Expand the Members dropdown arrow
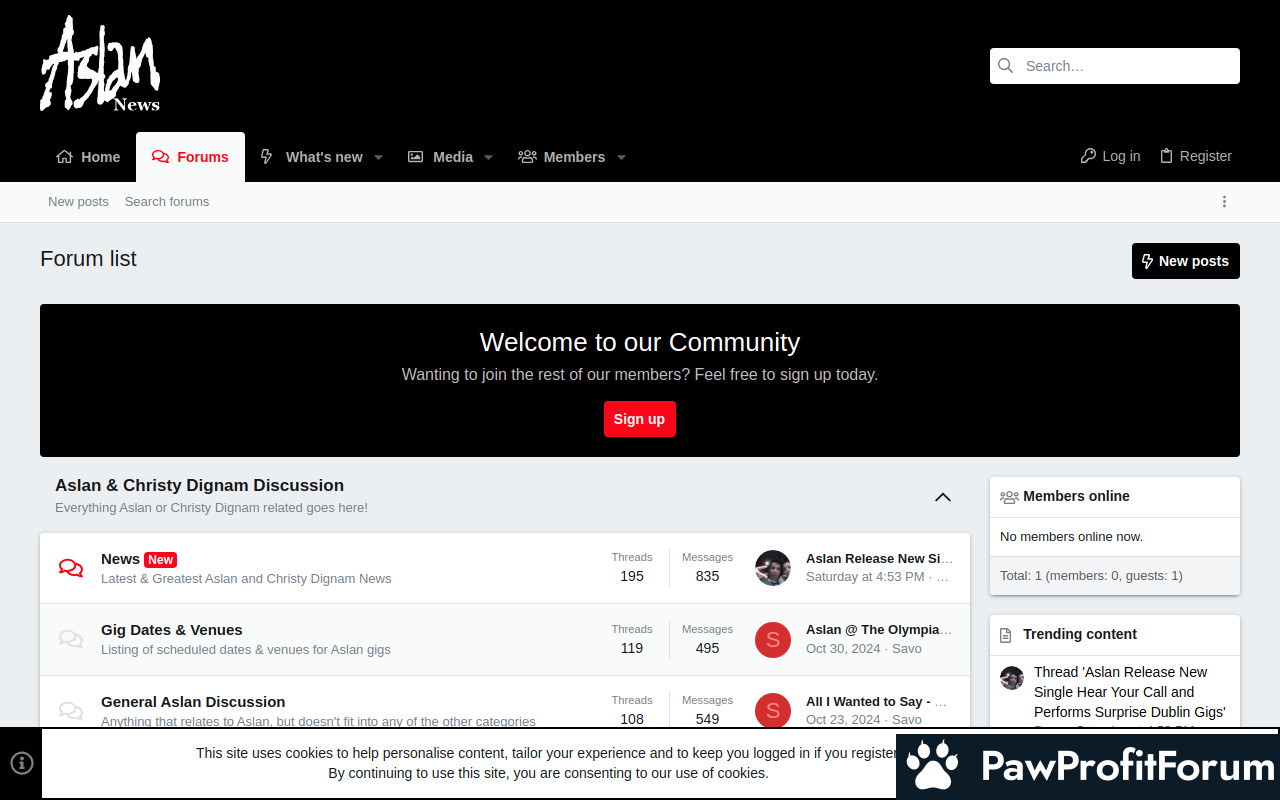Screen dimensions: 1280x800 click(621, 158)
